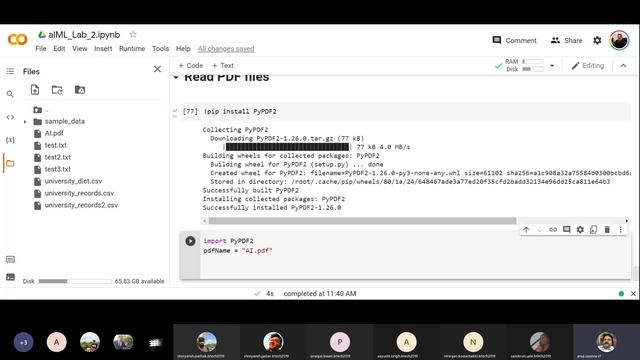Add a comment on the cell
Image resolution: width=640 pixels, height=360 pixels.
coord(567,230)
